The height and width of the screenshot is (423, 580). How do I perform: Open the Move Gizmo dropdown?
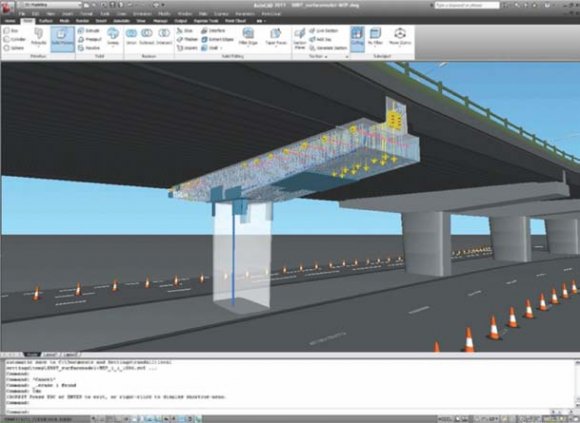(x=400, y=36)
